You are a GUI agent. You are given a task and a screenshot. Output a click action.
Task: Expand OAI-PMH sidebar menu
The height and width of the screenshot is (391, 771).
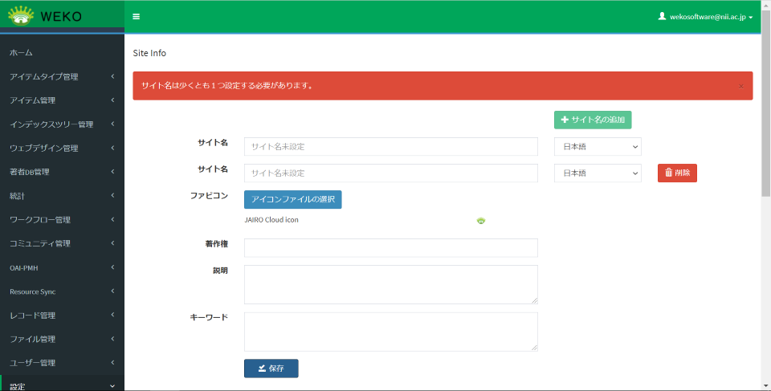pyautogui.click(x=62, y=268)
